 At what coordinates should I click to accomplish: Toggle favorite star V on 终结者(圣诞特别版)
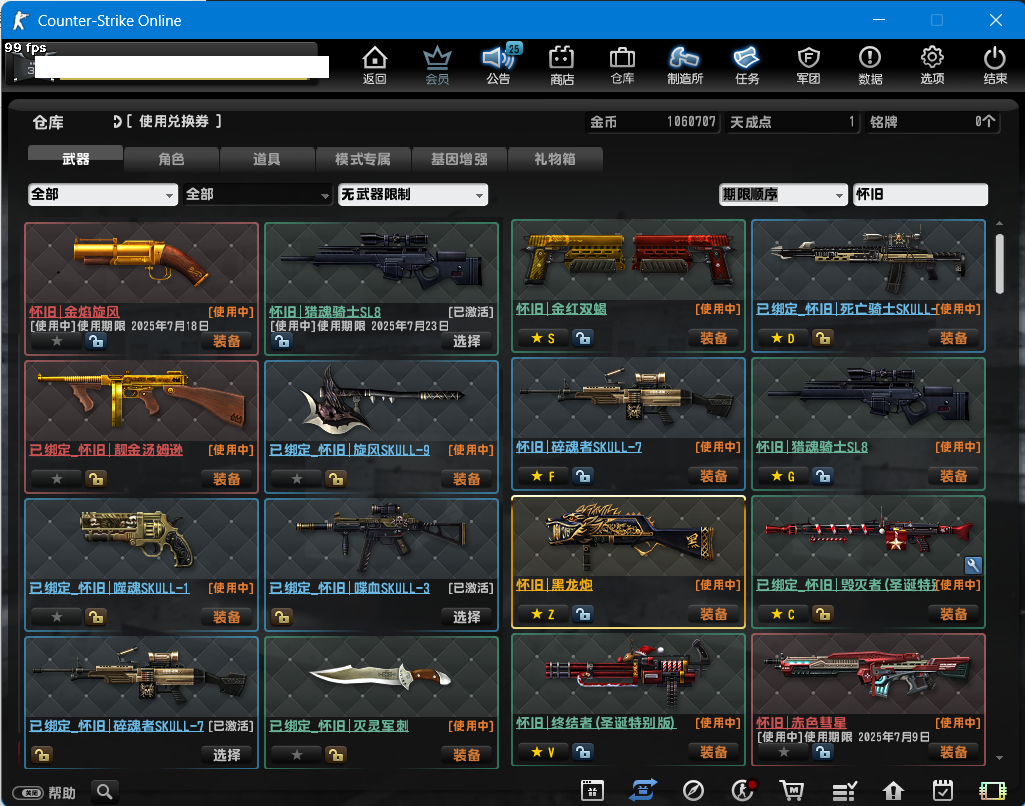[543, 752]
